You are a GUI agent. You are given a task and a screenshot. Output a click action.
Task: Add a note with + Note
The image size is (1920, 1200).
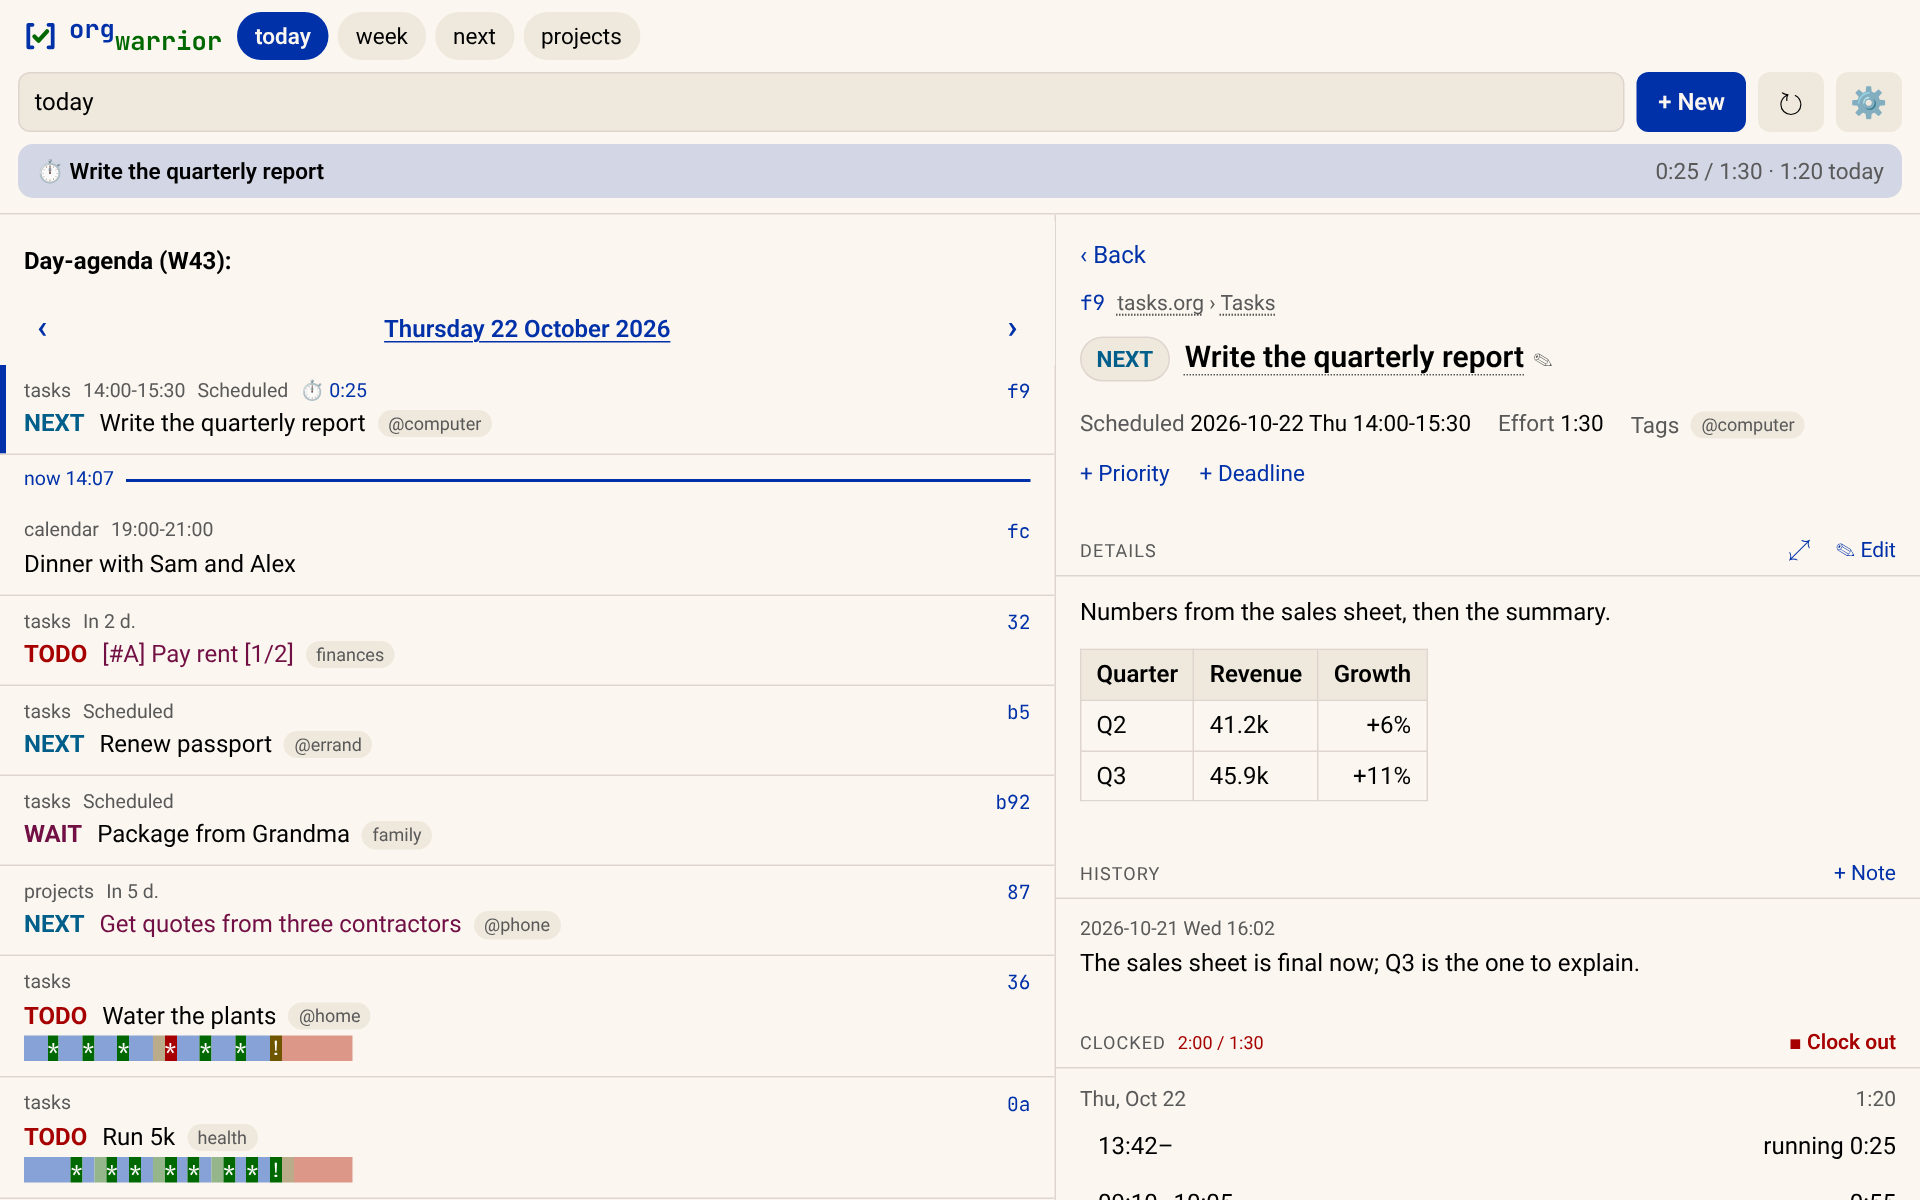pos(1864,873)
